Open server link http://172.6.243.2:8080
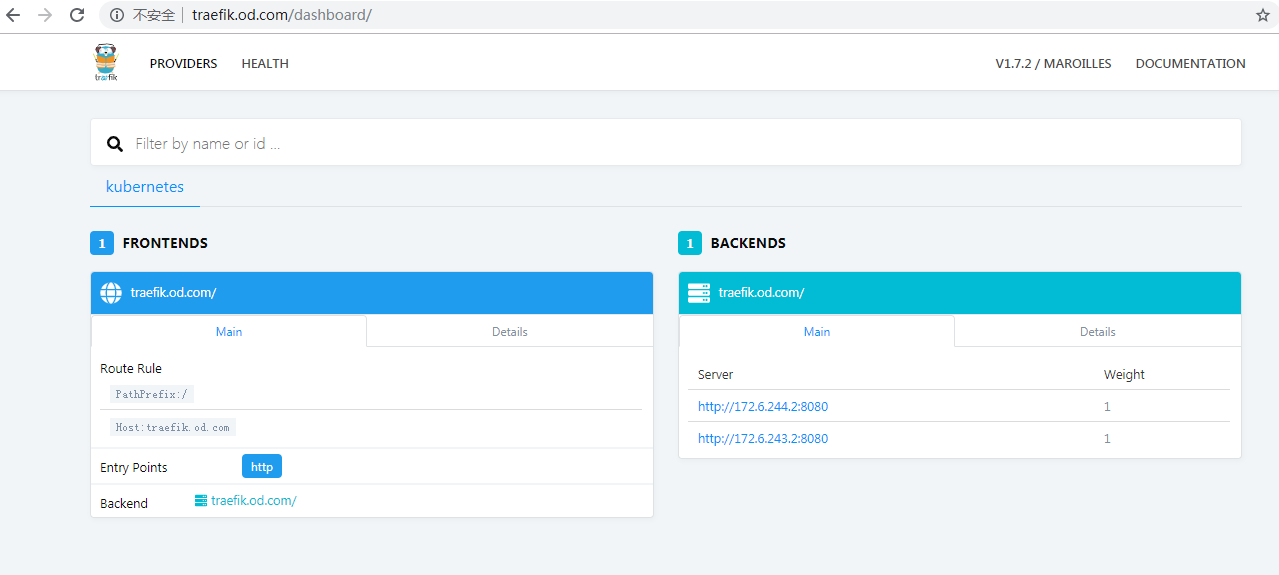Screen dimensions: 1279x575 coord(763,439)
